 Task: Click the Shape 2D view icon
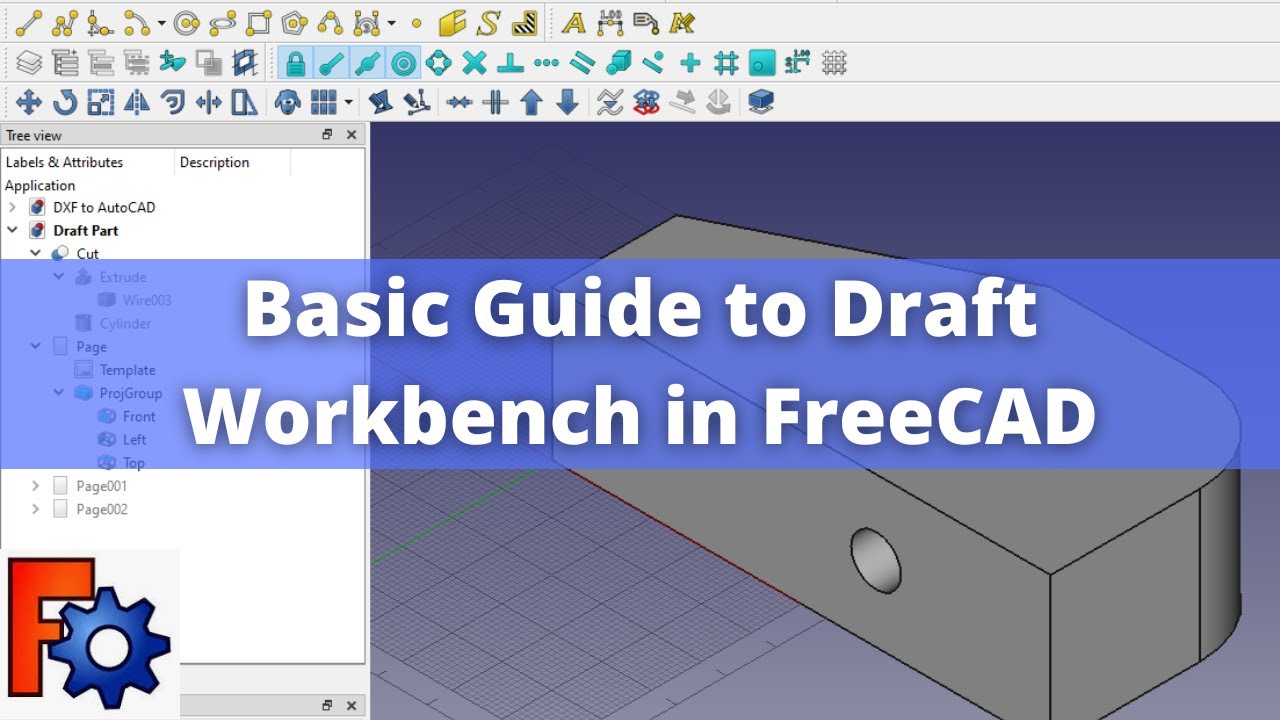[x=761, y=102]
